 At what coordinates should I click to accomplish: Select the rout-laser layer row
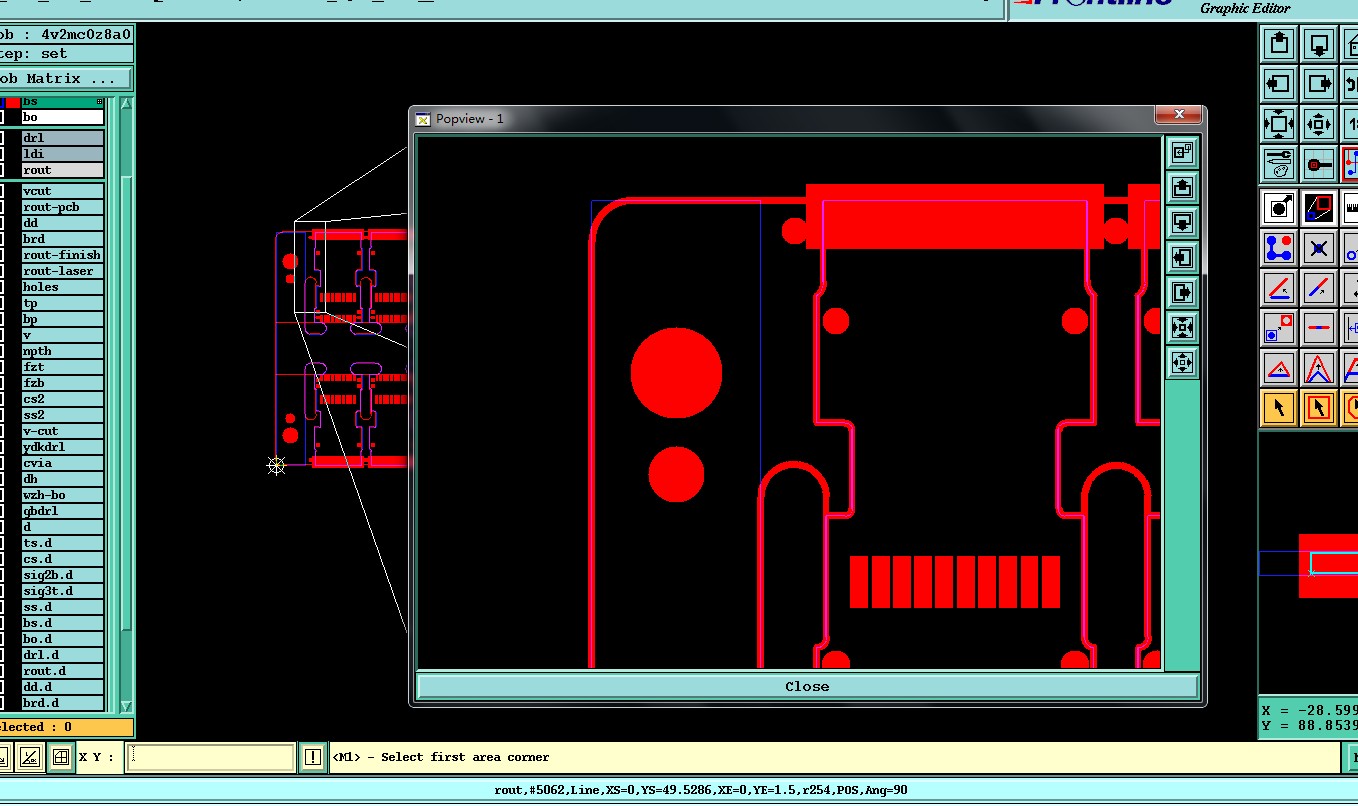[62, 271]
